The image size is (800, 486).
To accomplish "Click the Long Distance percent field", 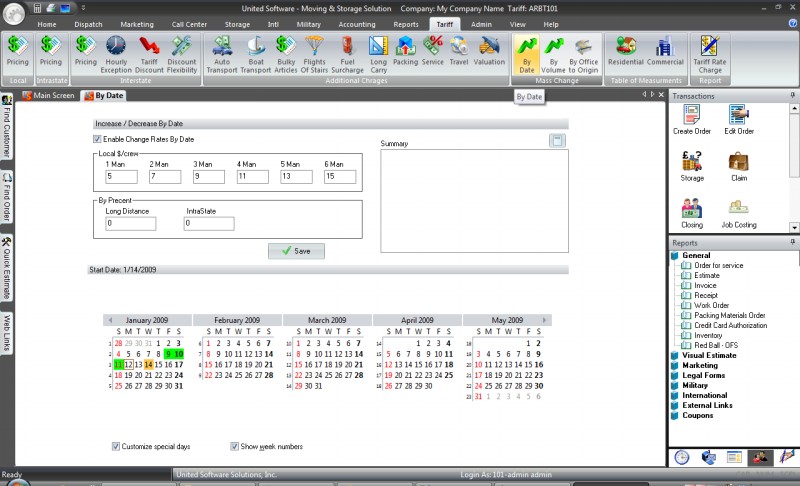I will click(x=131, y=223).
